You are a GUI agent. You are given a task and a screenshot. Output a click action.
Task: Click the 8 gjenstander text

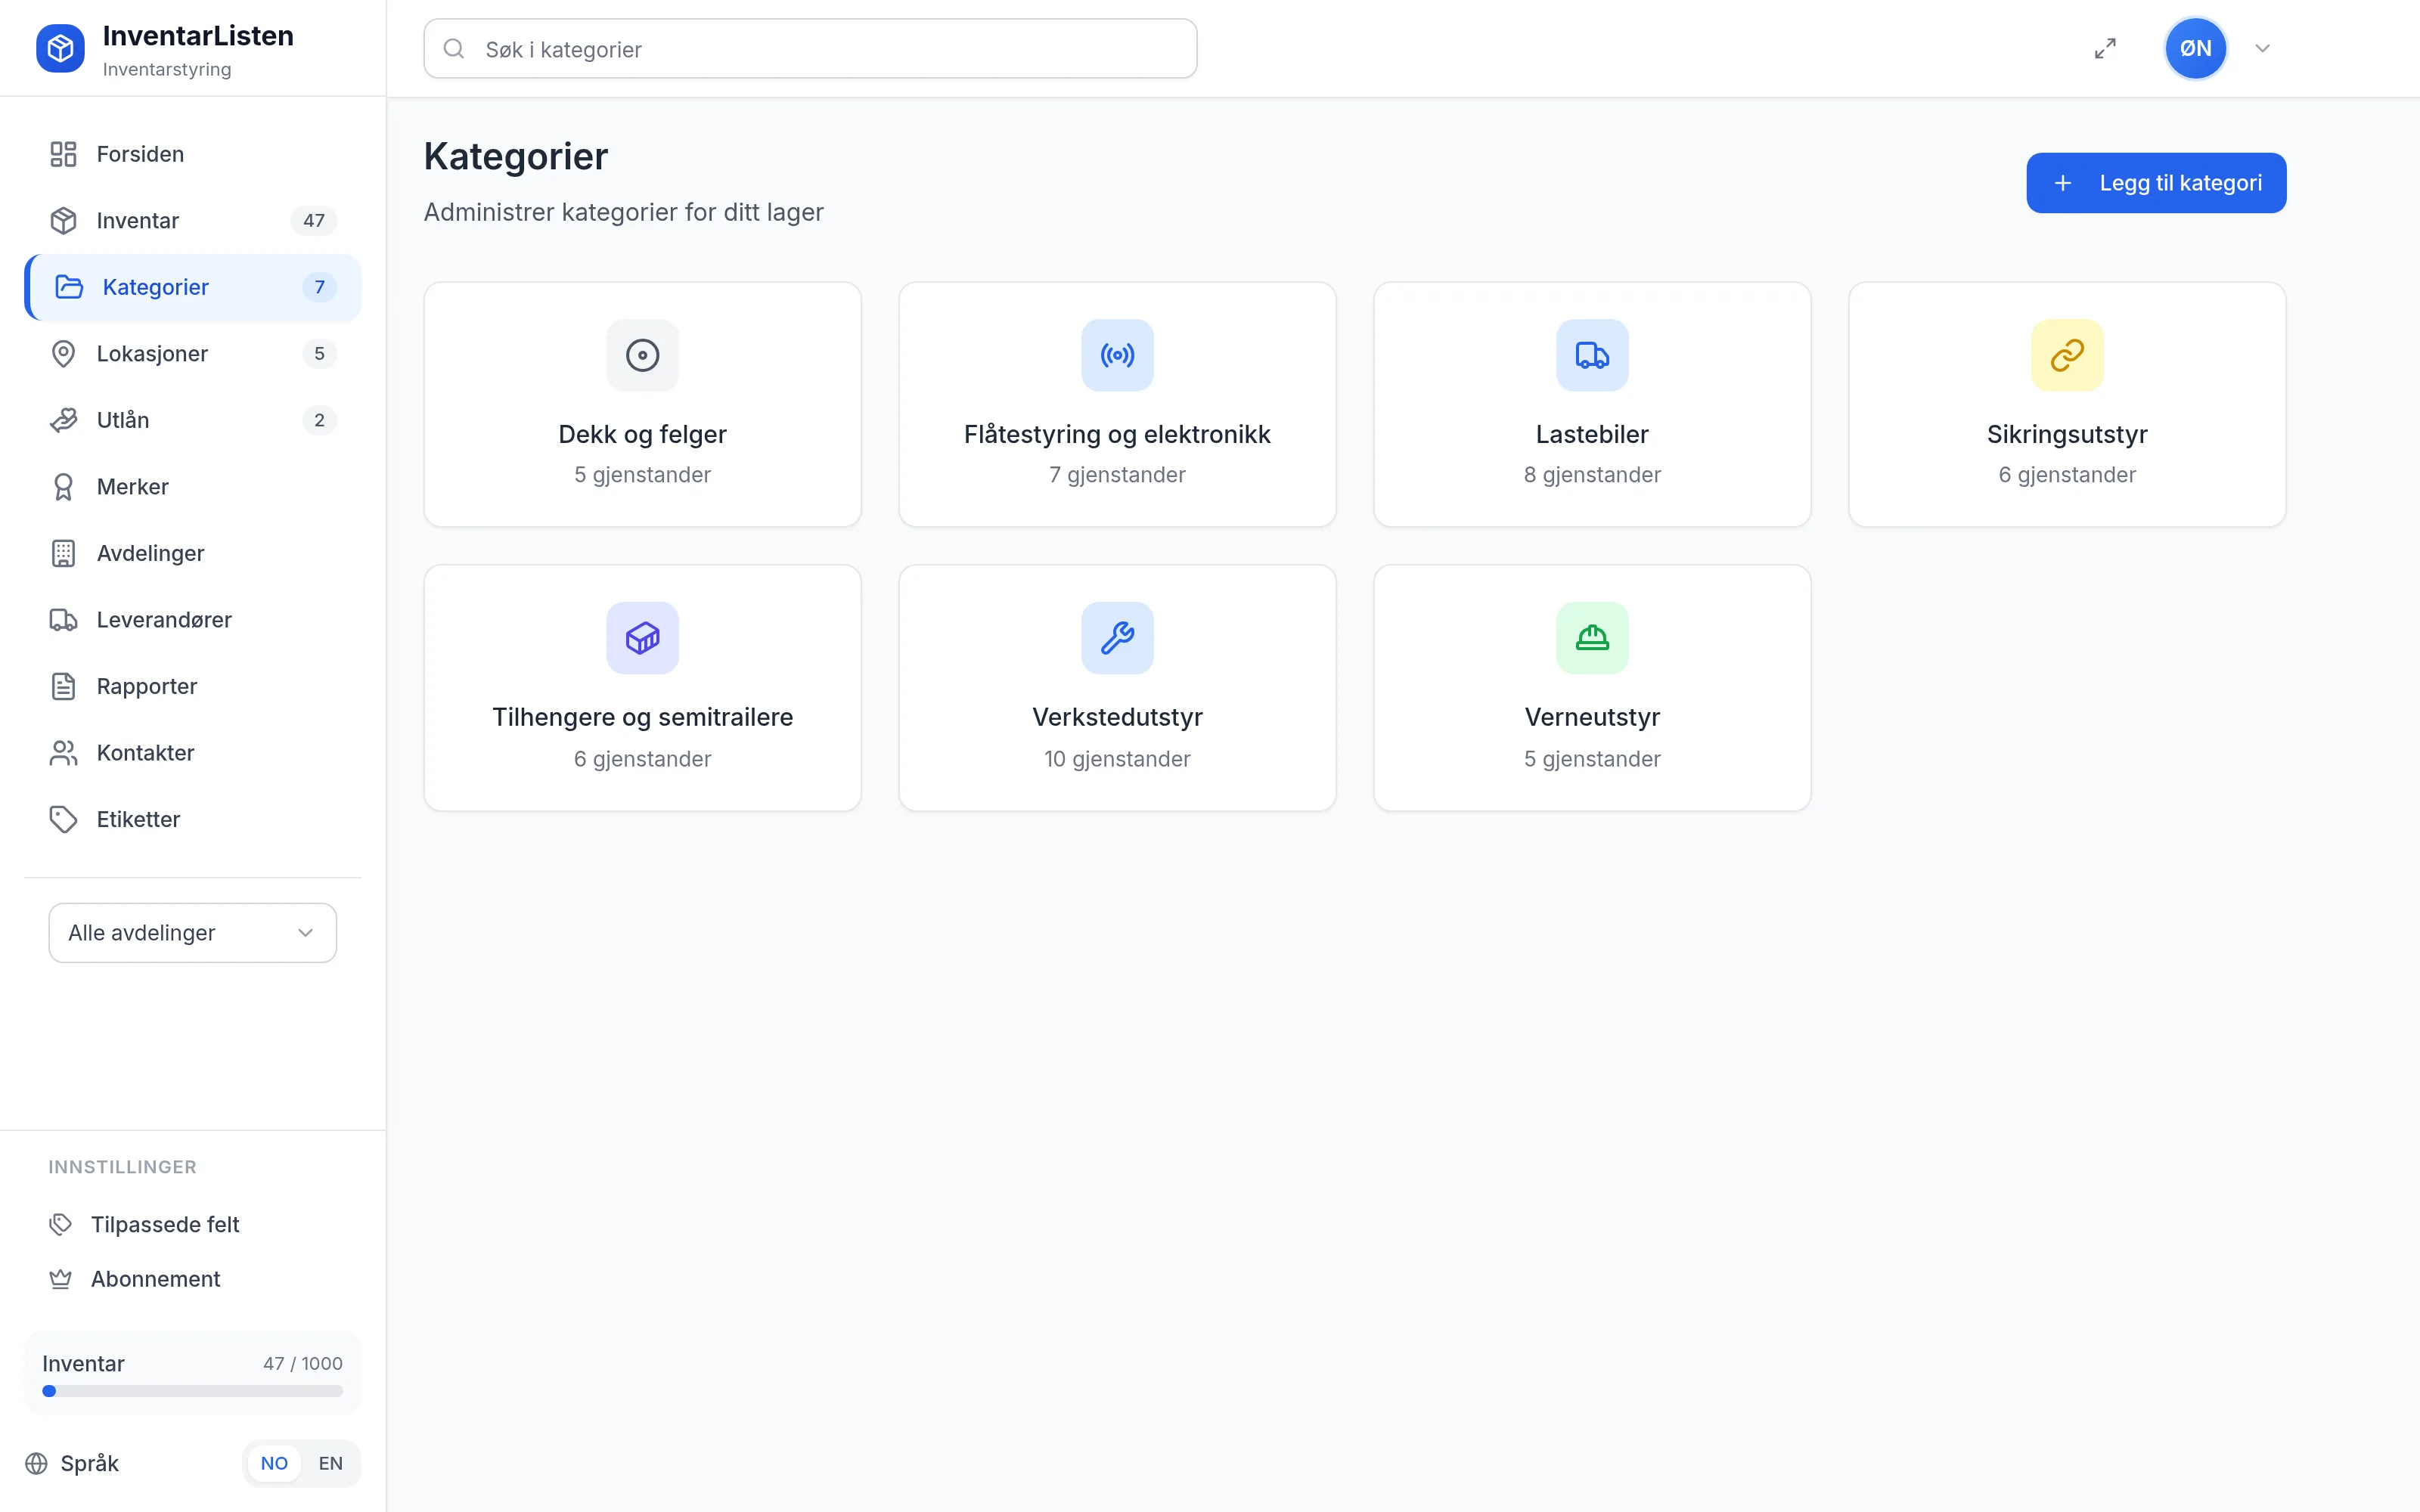pos(1592,475)
